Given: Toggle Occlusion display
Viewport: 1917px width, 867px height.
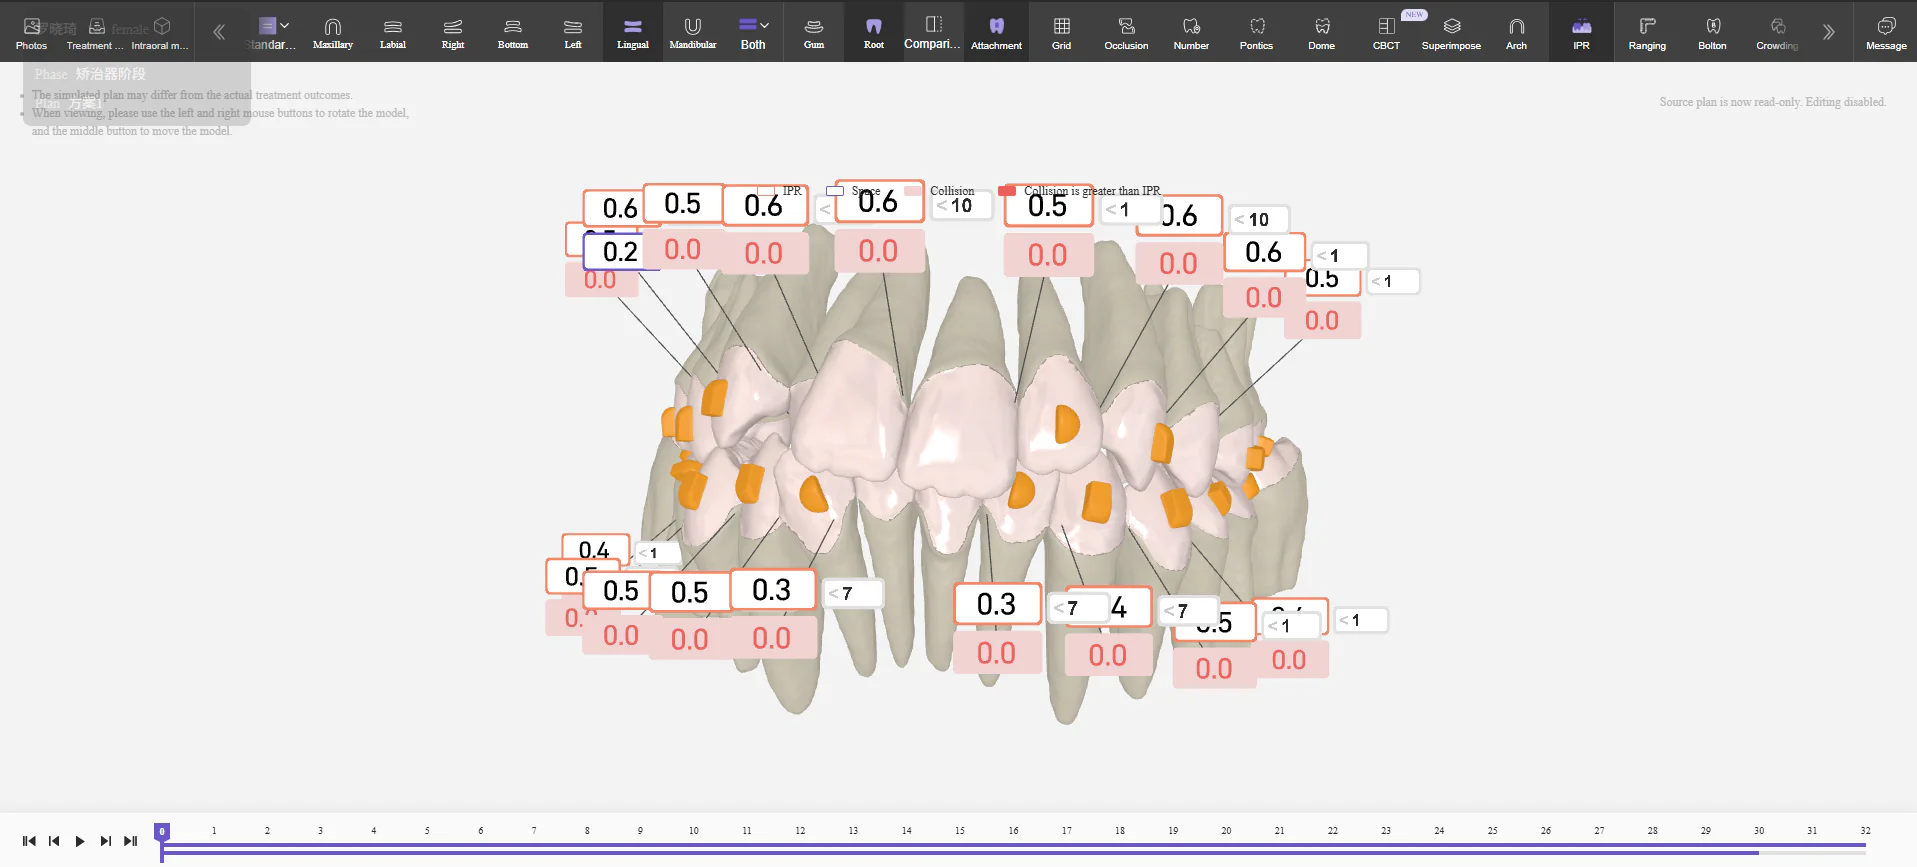Looking at the screenshot, I should coord(1126,33).
